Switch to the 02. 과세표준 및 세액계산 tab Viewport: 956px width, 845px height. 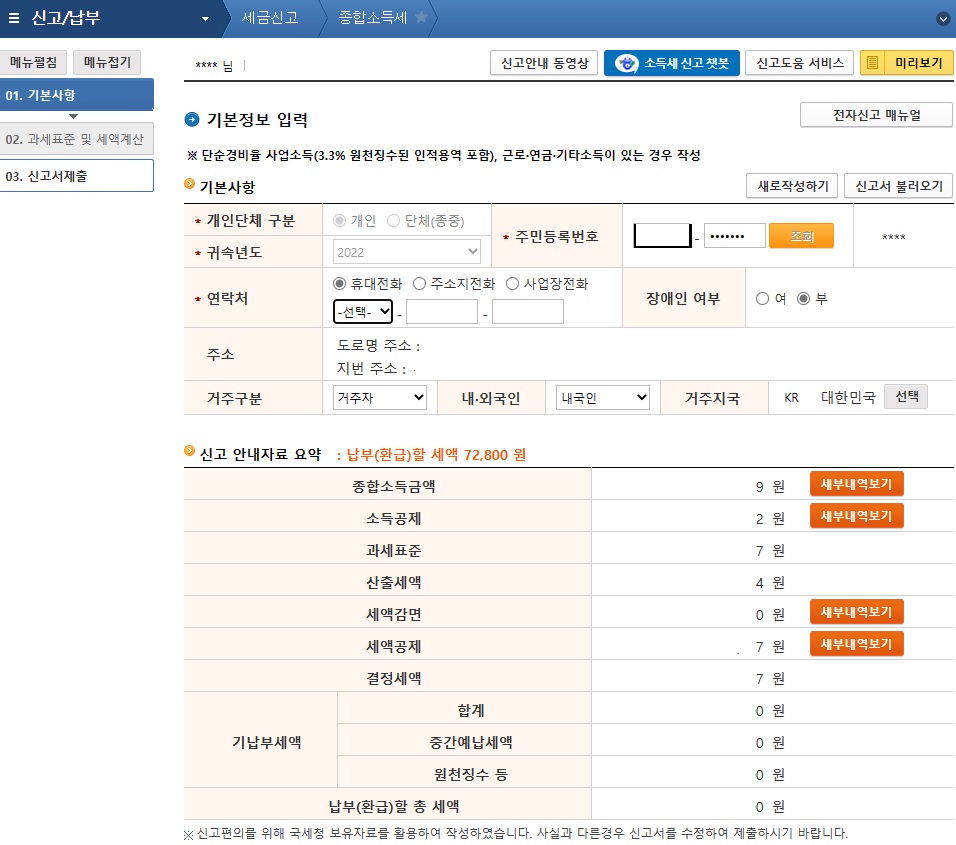[76, 138]
